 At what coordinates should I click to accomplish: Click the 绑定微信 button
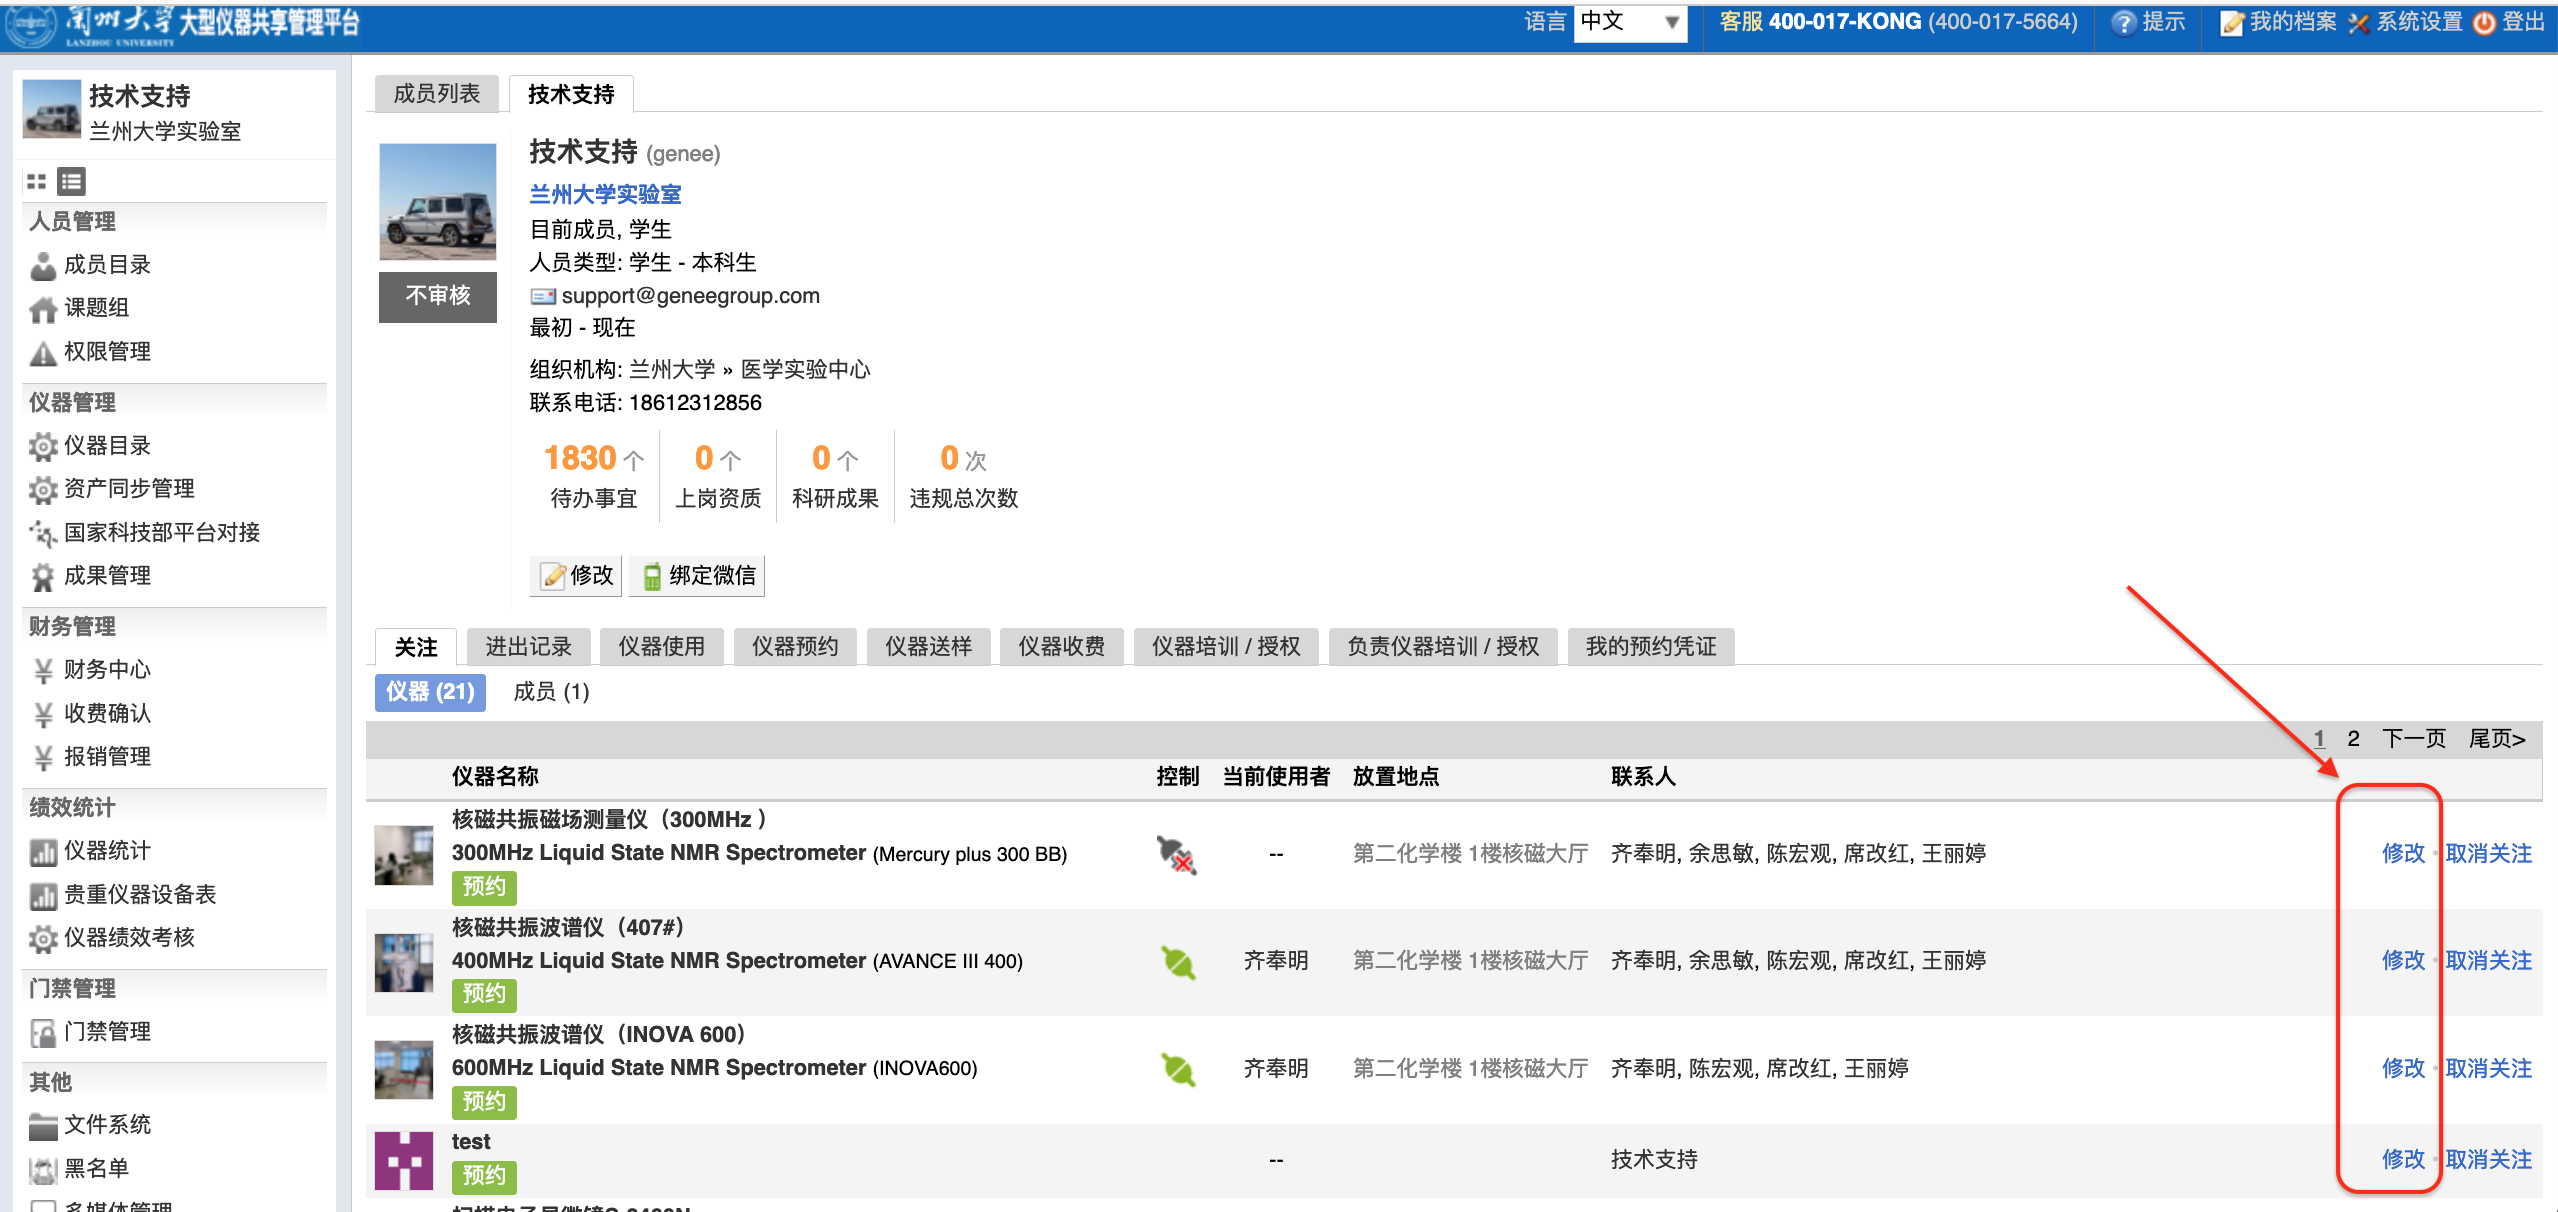coord(697,576)
